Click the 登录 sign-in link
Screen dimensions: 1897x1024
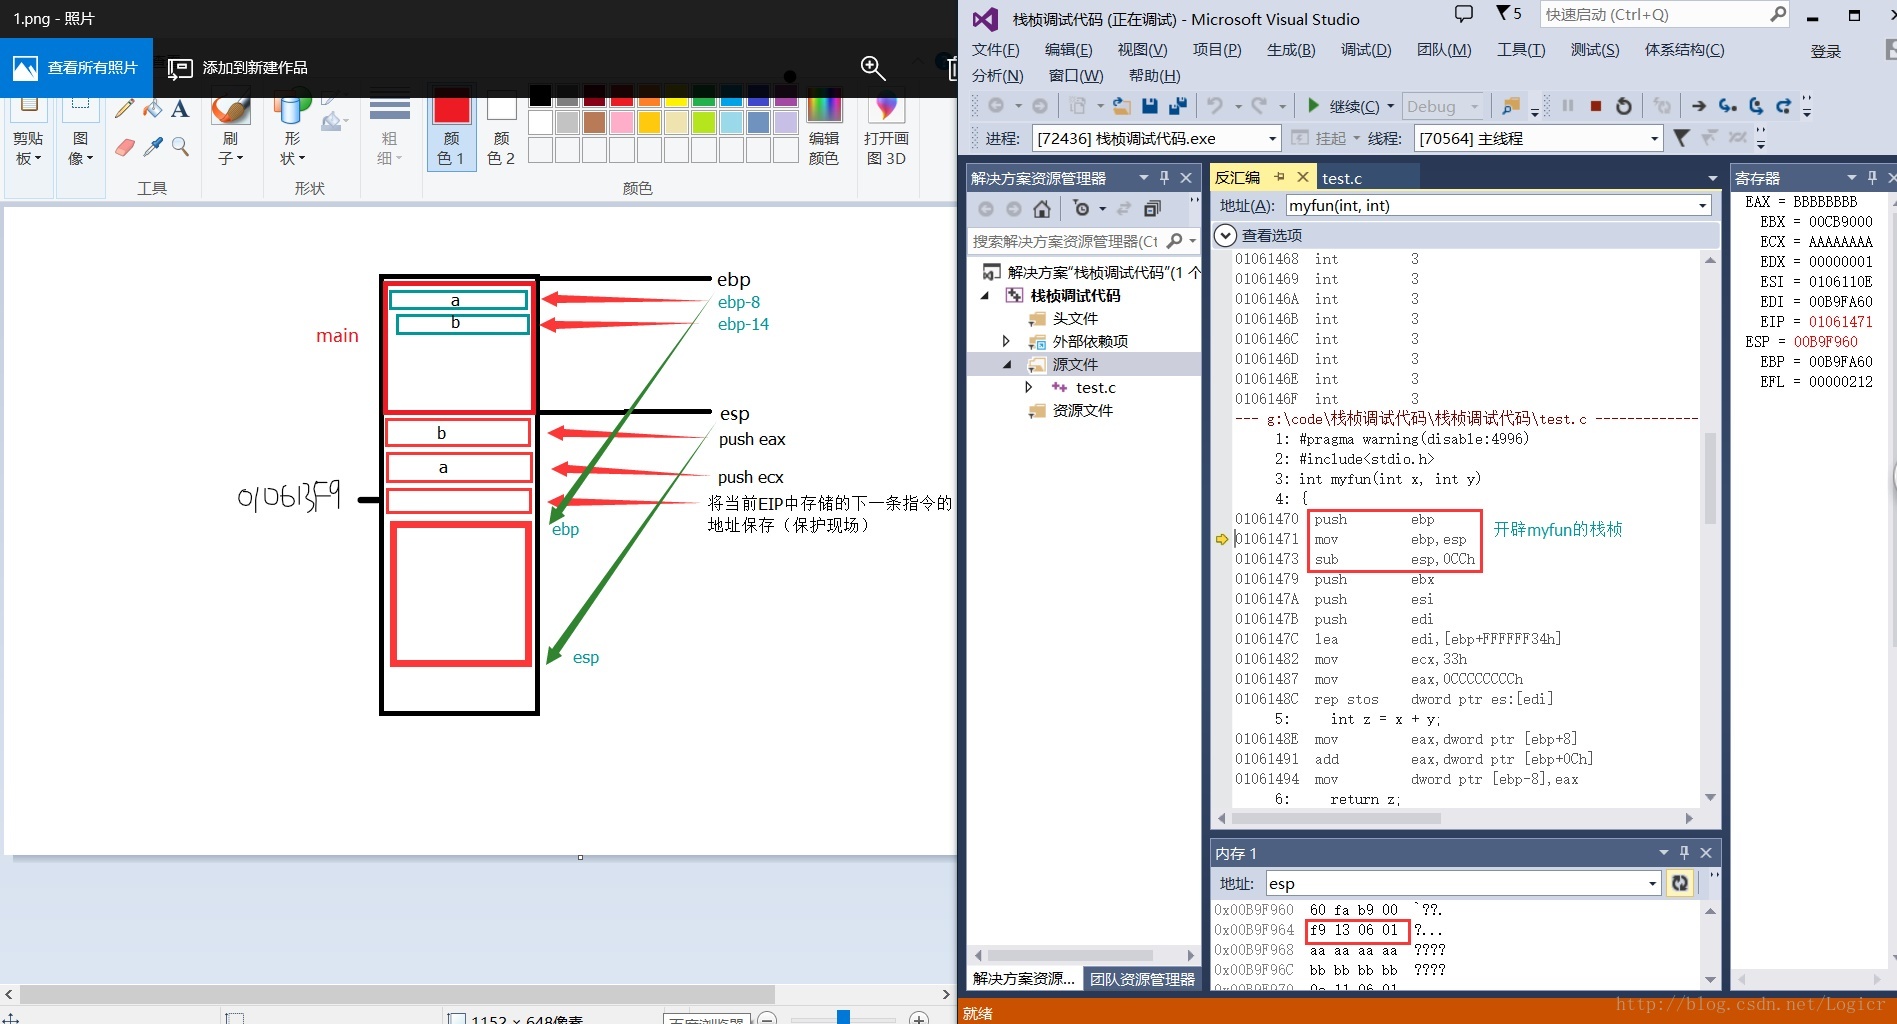[x=1826, y=51]
